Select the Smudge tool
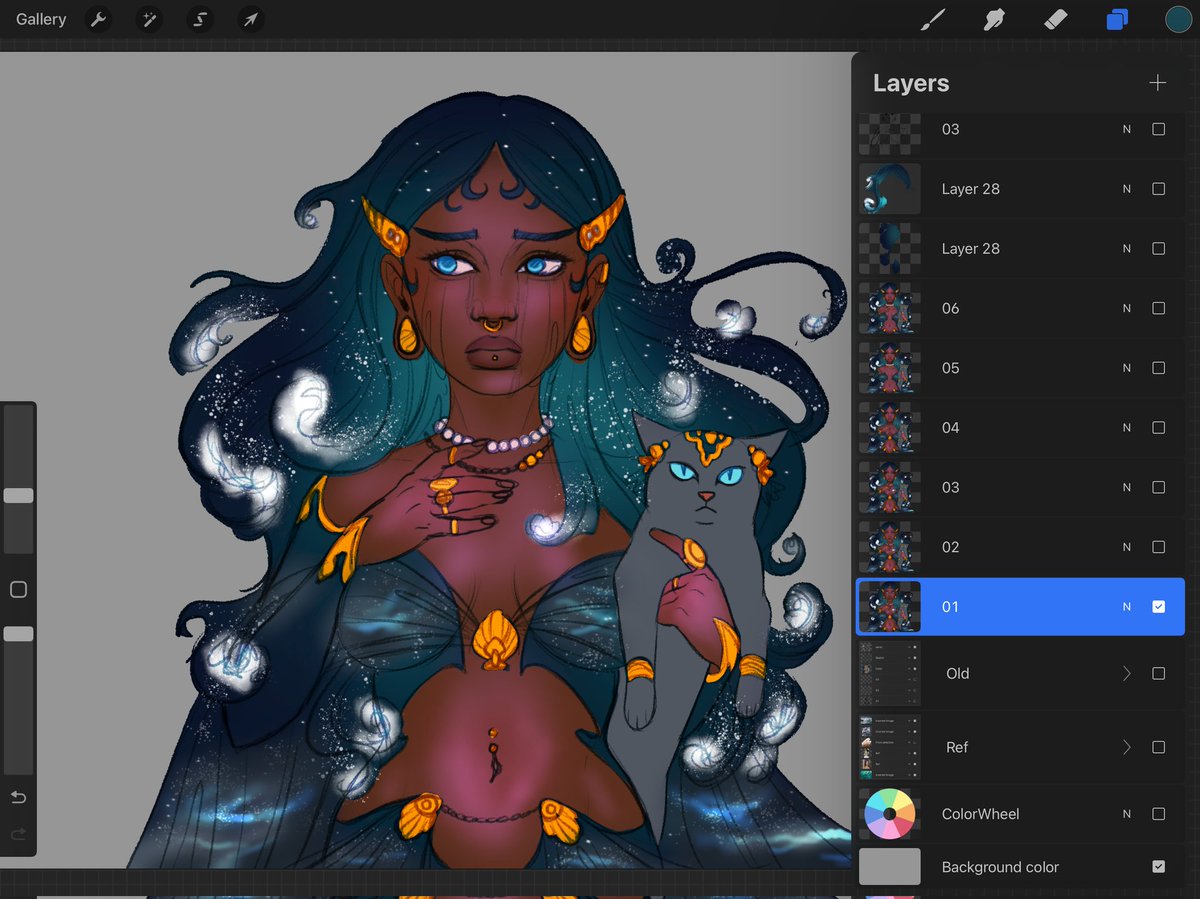This screenshot has width=1200, height=899. [x=993, y=19]
